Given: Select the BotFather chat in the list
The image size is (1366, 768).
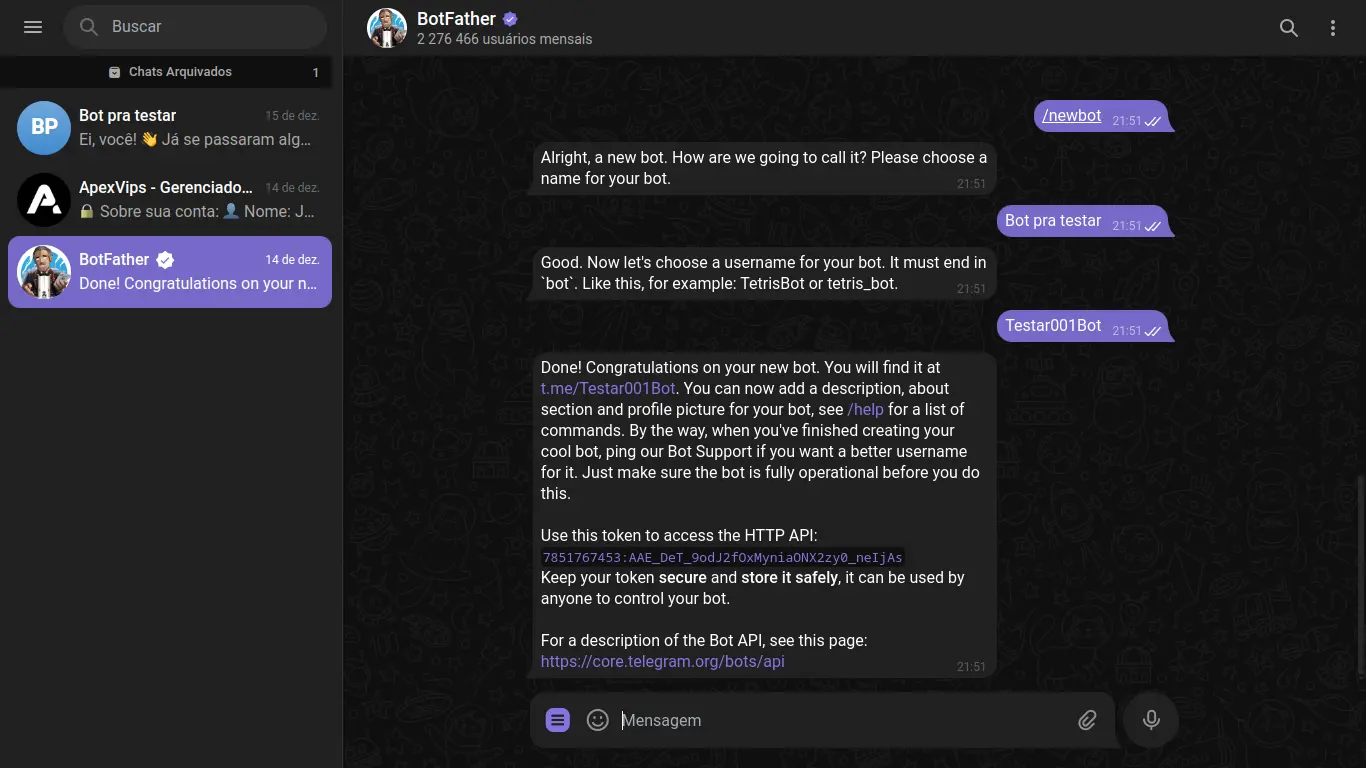Looking at the screenshot, I should pos(170,272).
